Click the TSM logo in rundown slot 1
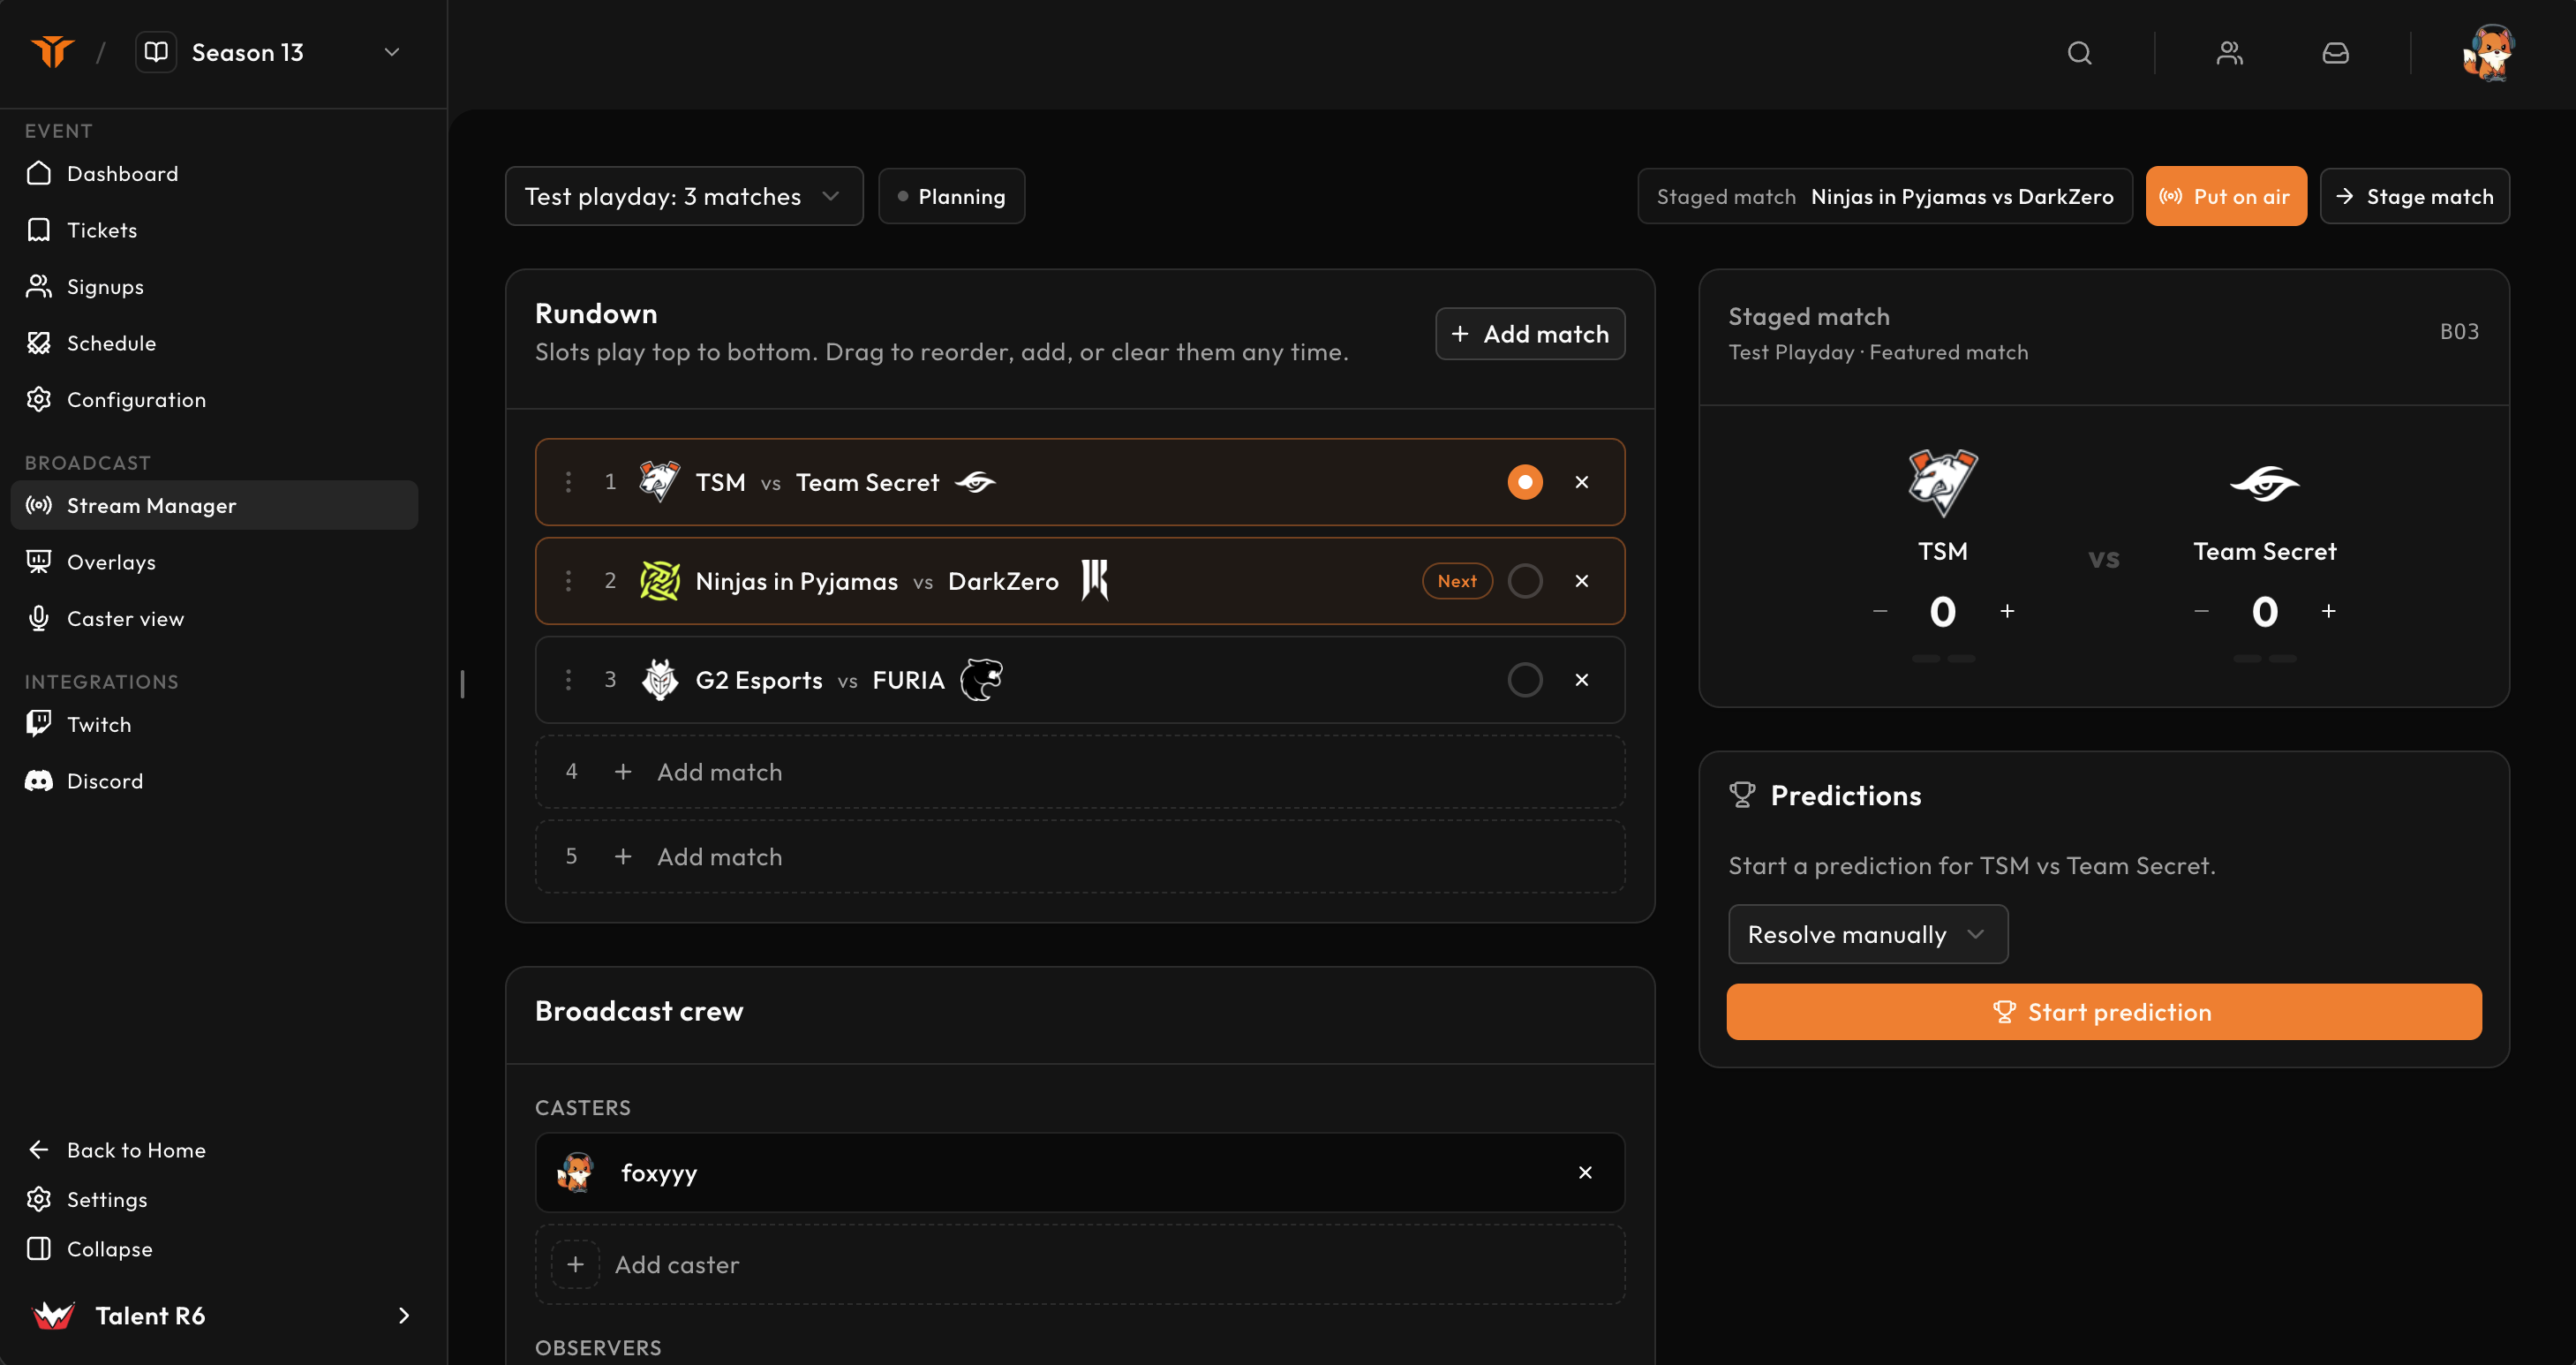2576x1365 pixels. click(659, 481)
